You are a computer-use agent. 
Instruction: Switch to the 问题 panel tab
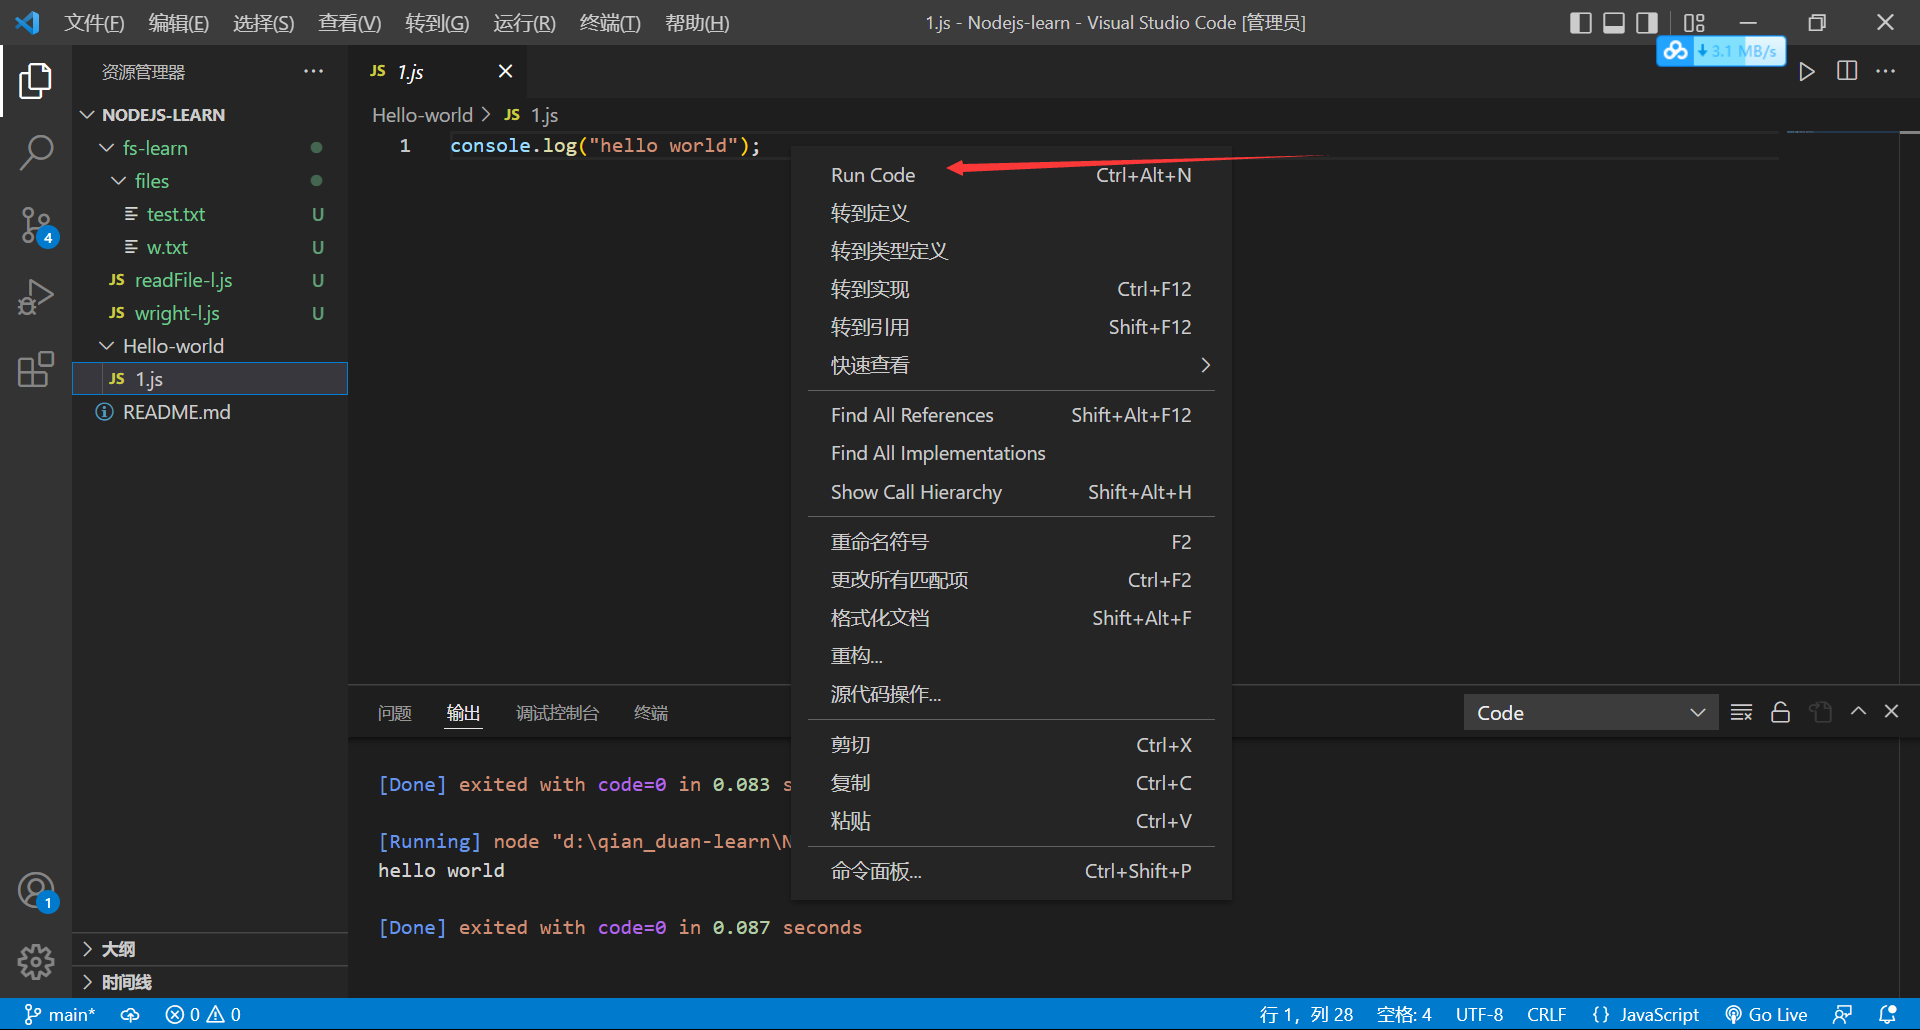point(395,713)
